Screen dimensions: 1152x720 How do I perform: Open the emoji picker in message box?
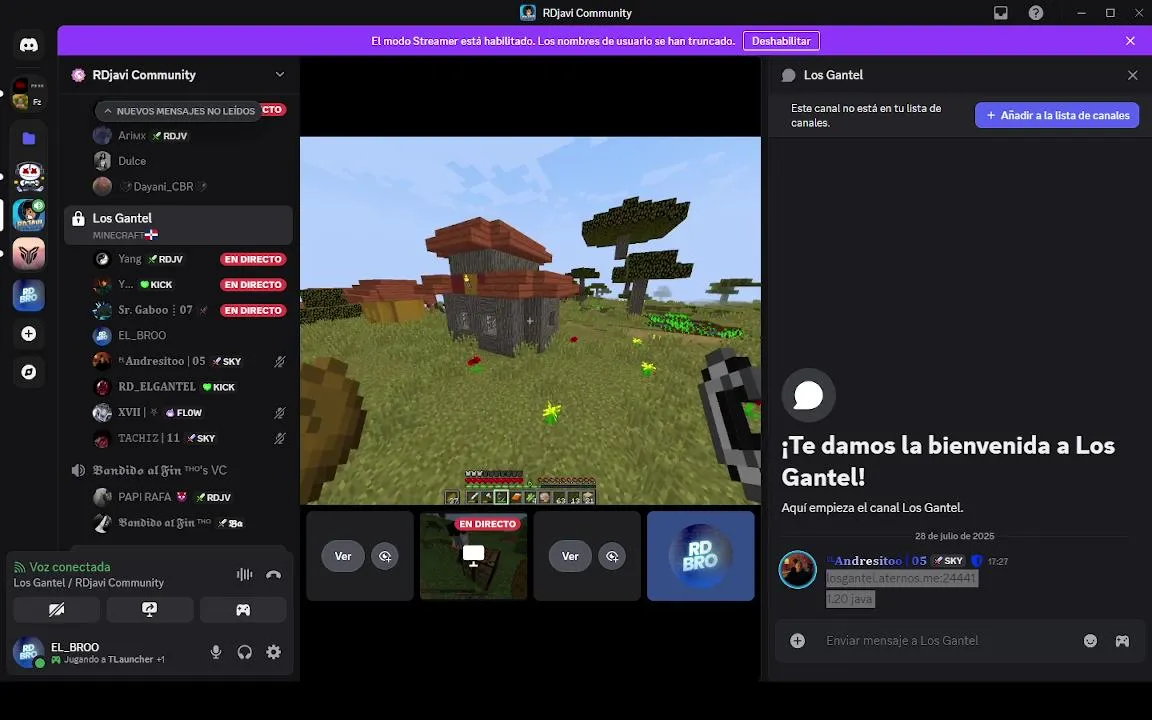pos(1090,641)
